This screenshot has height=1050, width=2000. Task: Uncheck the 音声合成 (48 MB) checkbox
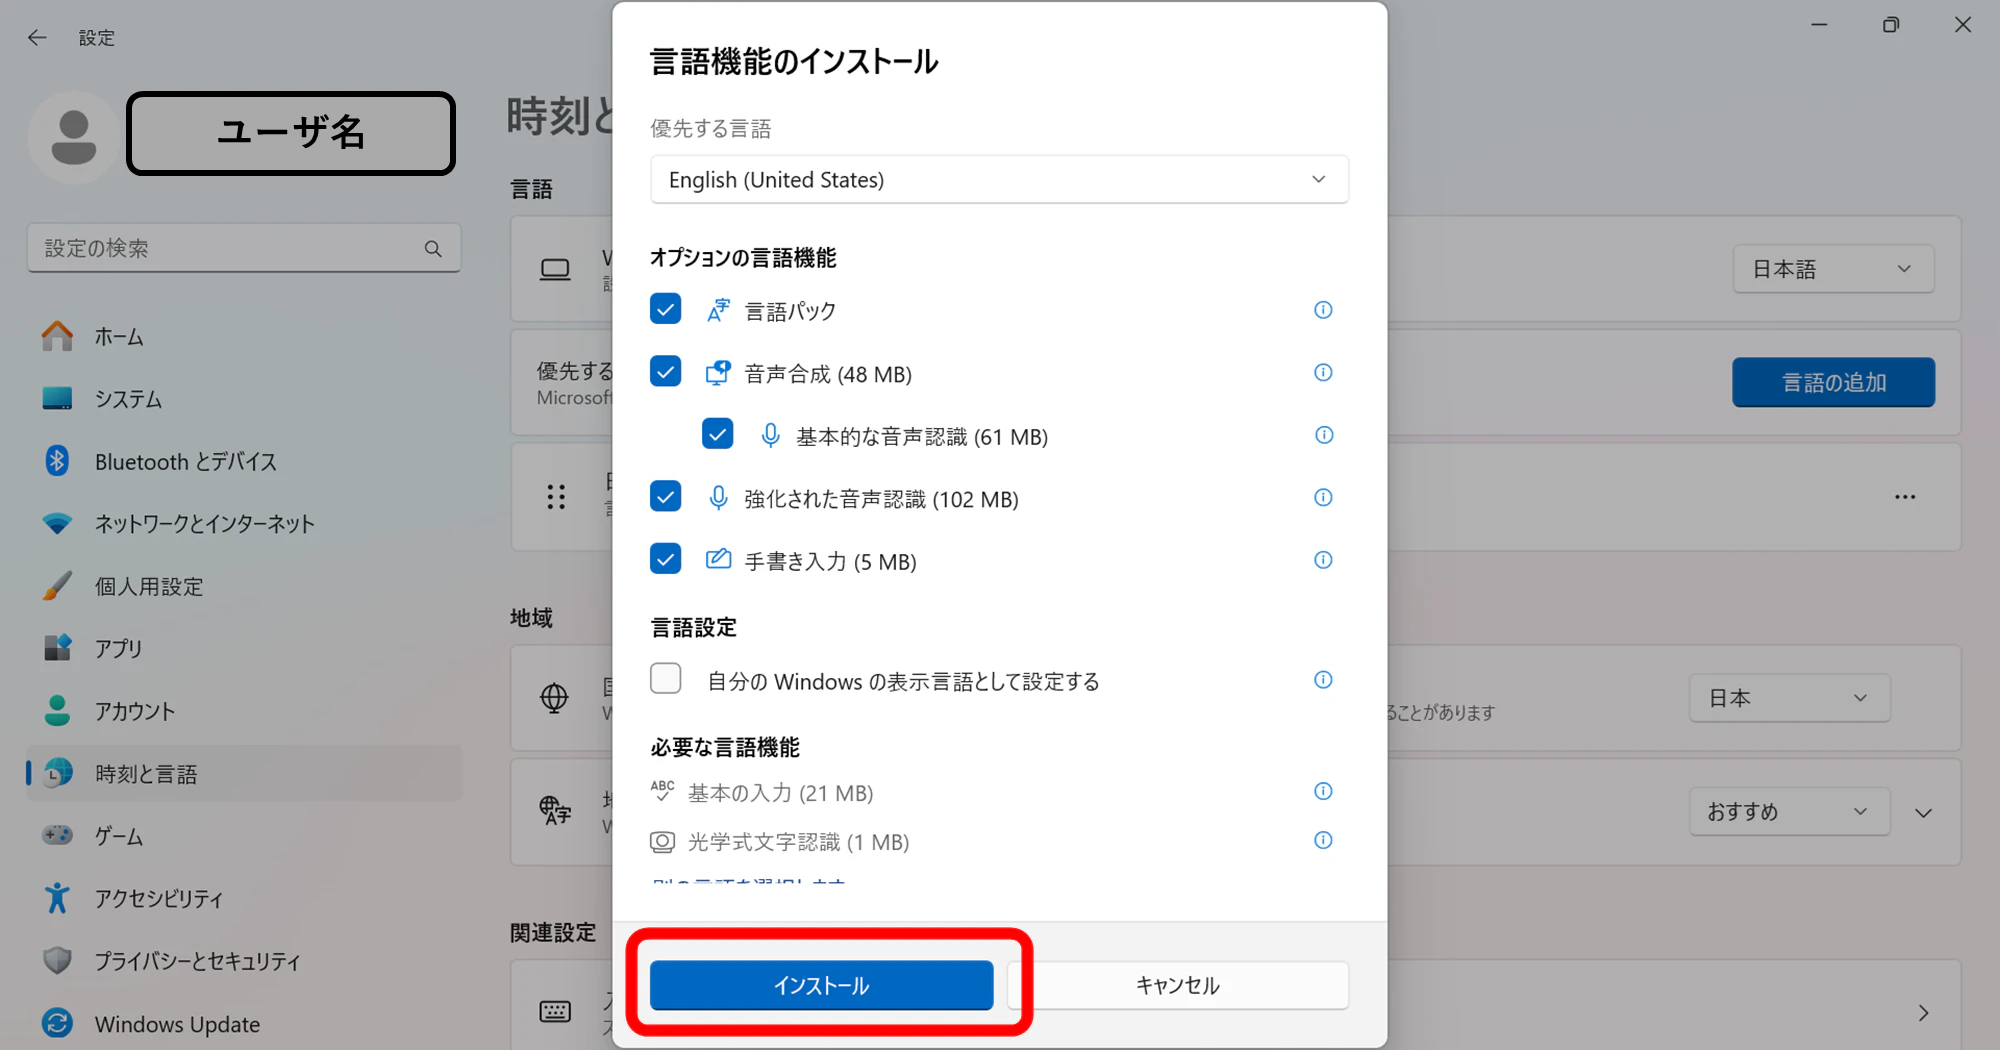(x=665, y=372)
